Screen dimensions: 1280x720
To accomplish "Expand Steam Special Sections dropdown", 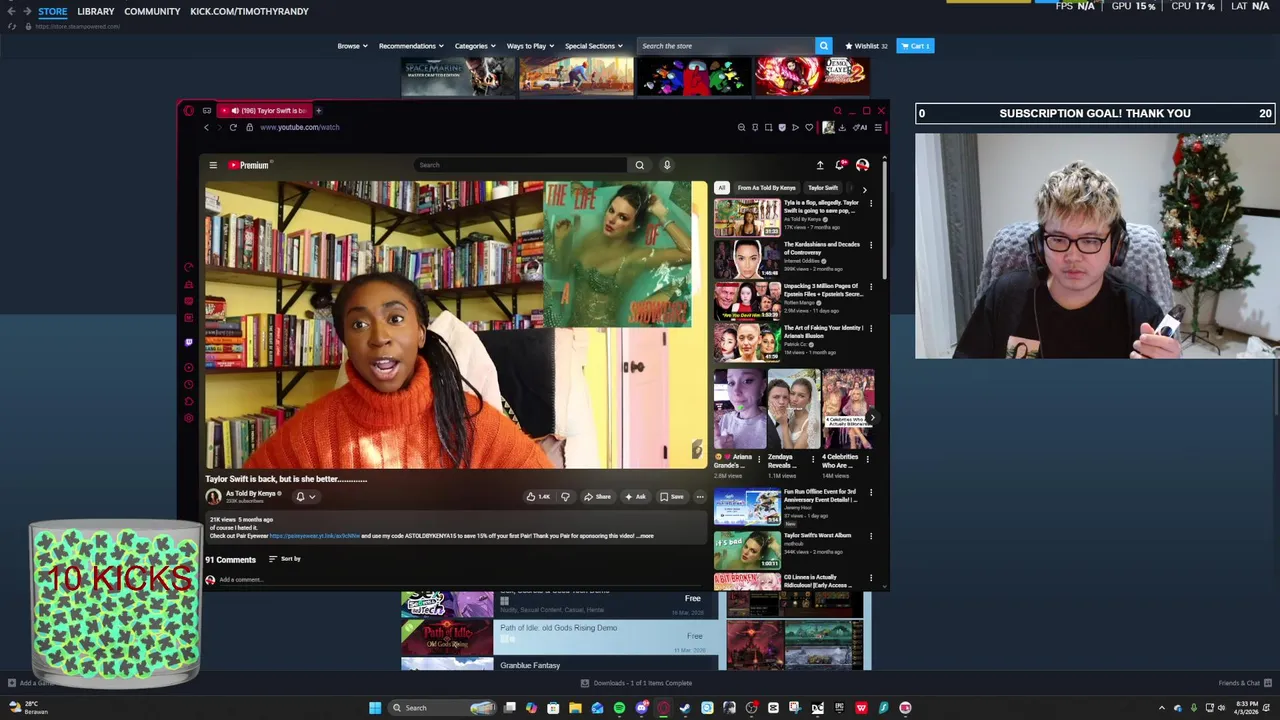I will click(x=594, y=46).
